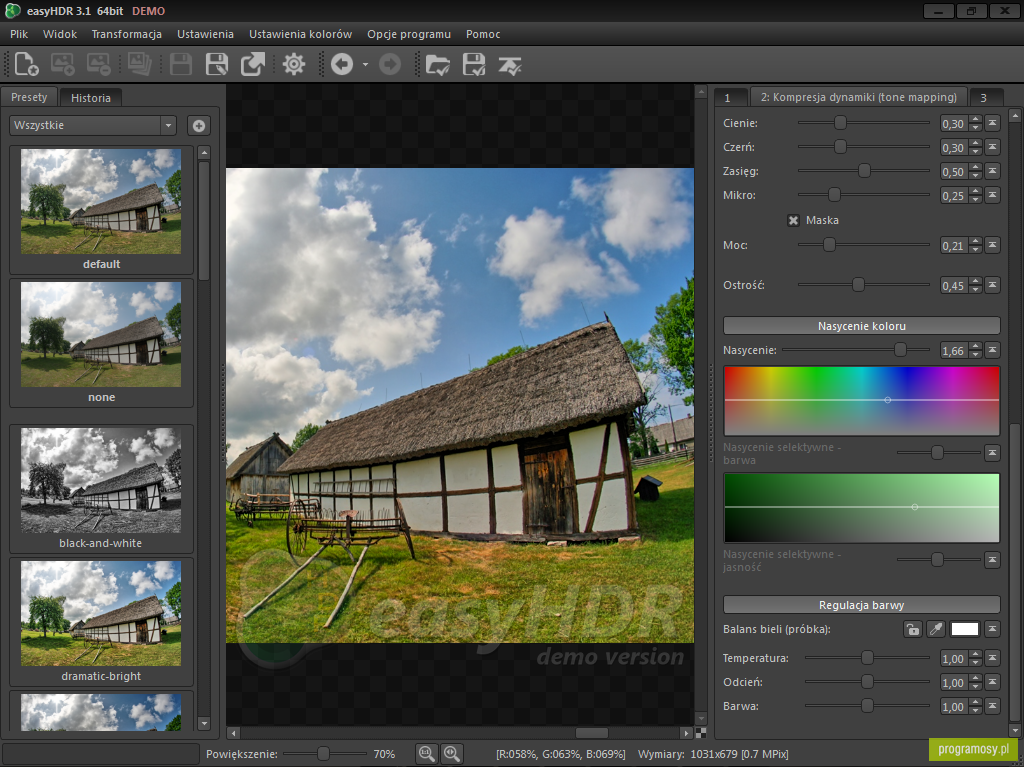Image resolution: width=1024 pixels, height=767 pixels.
Task: Switch to step tab 1
Action: coord(730,97)
